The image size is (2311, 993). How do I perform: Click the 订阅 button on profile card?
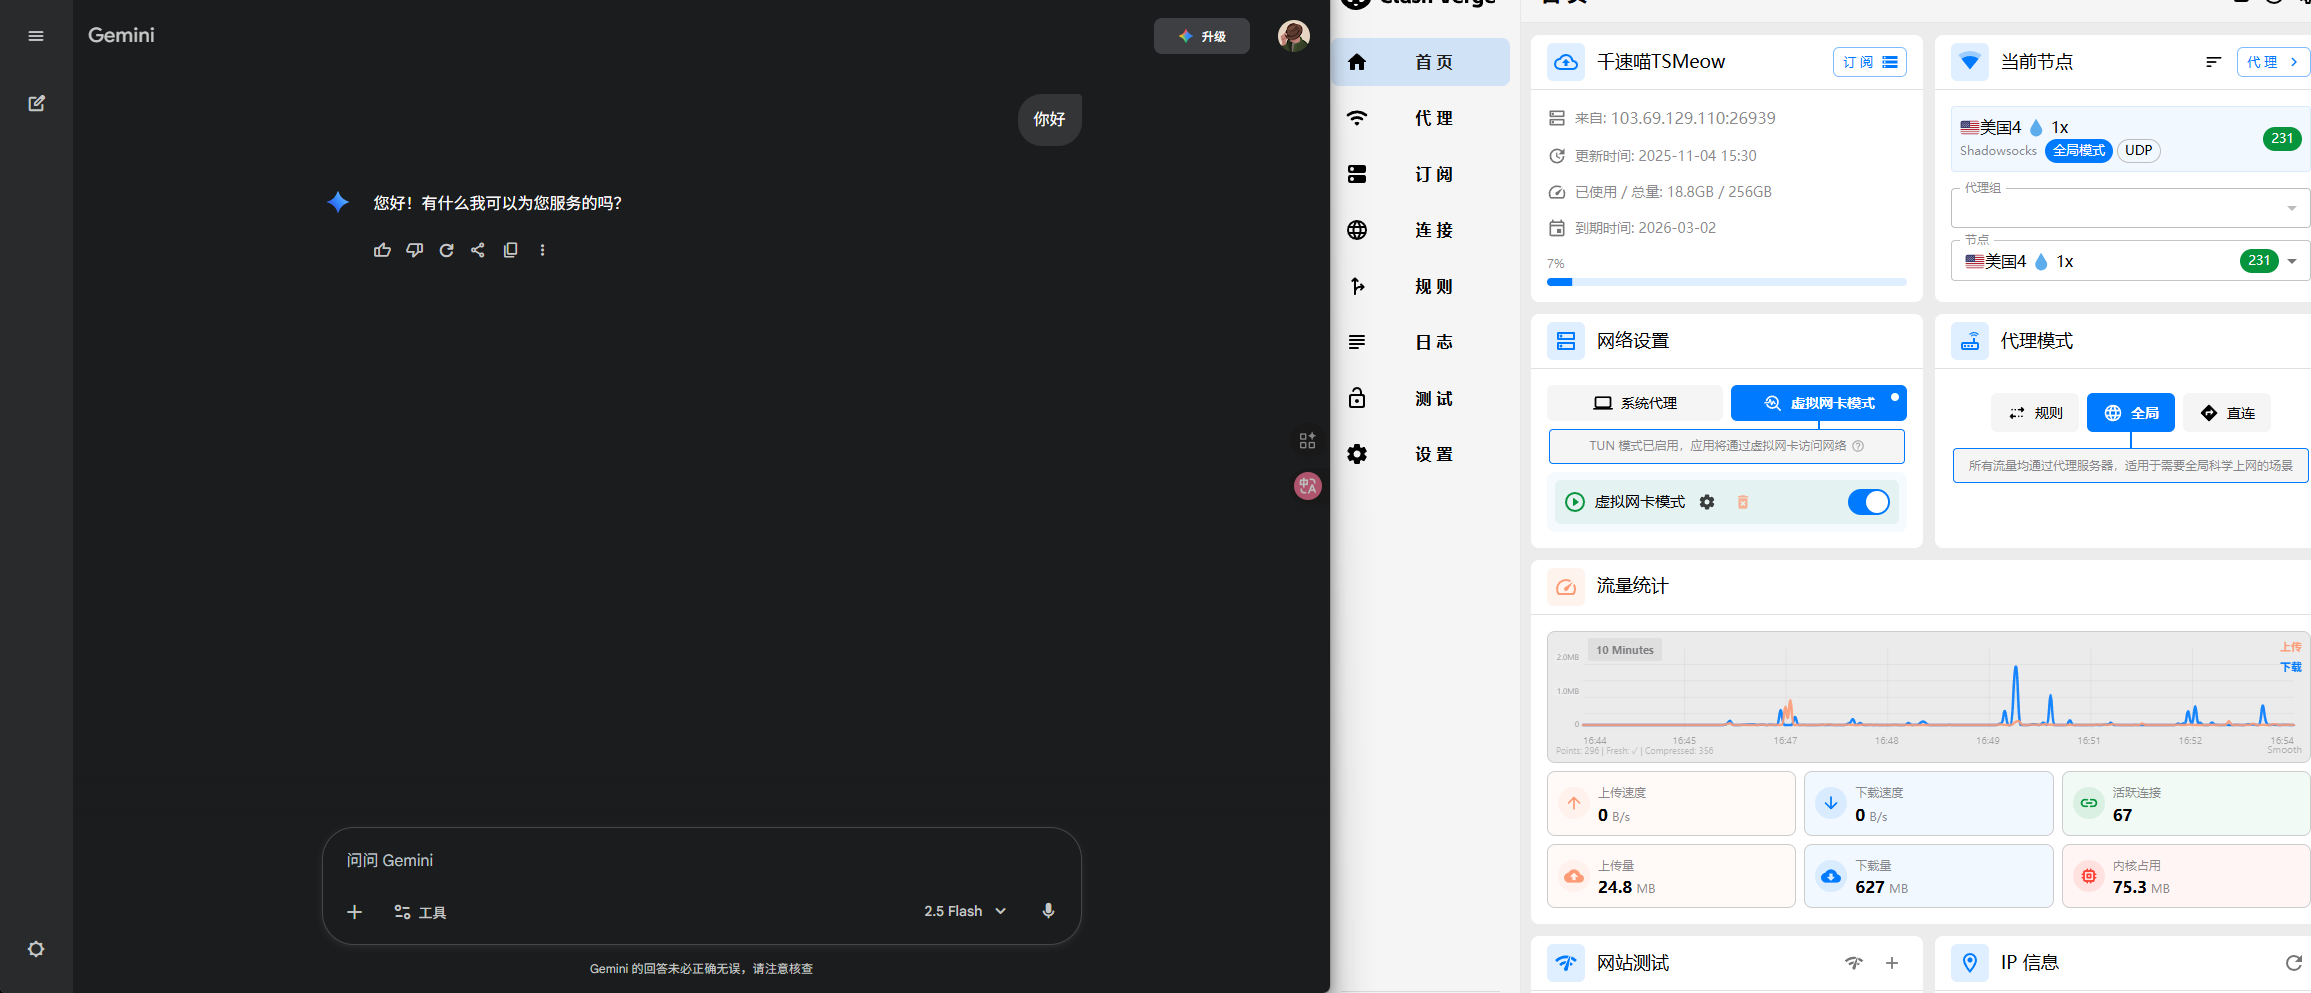point(1869,62)
